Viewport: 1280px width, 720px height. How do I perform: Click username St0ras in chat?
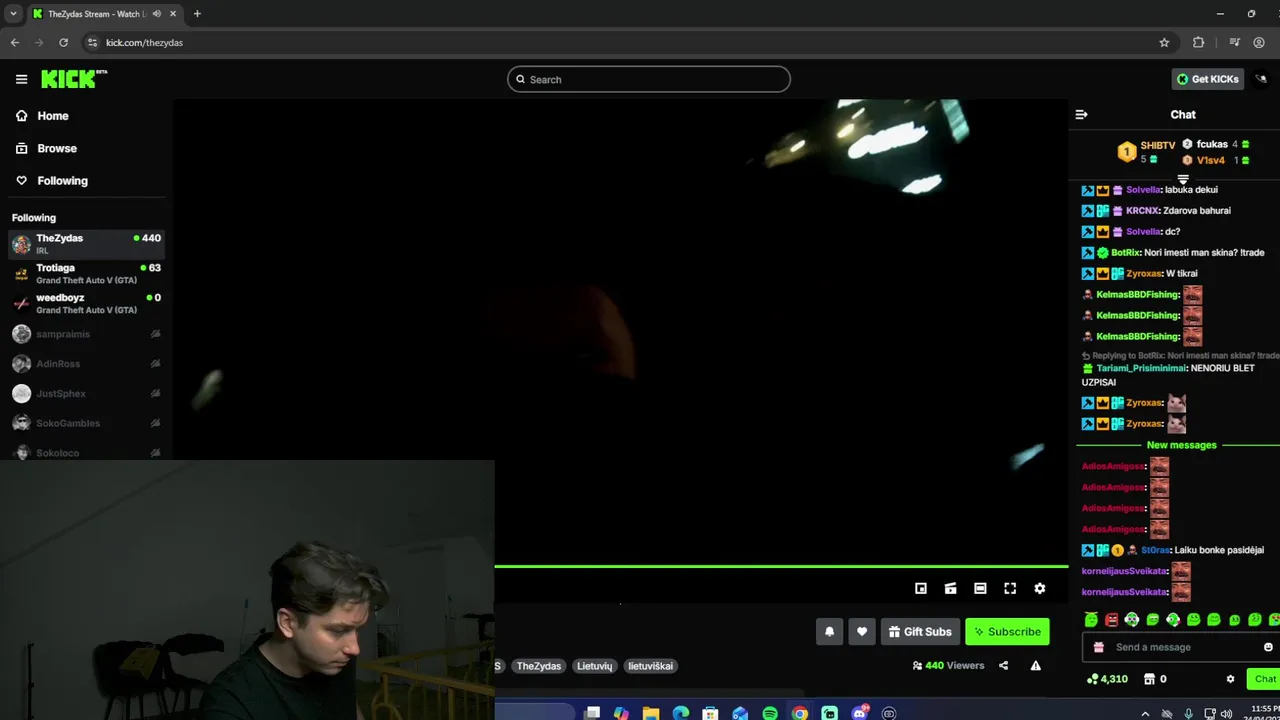[1155, 550]
